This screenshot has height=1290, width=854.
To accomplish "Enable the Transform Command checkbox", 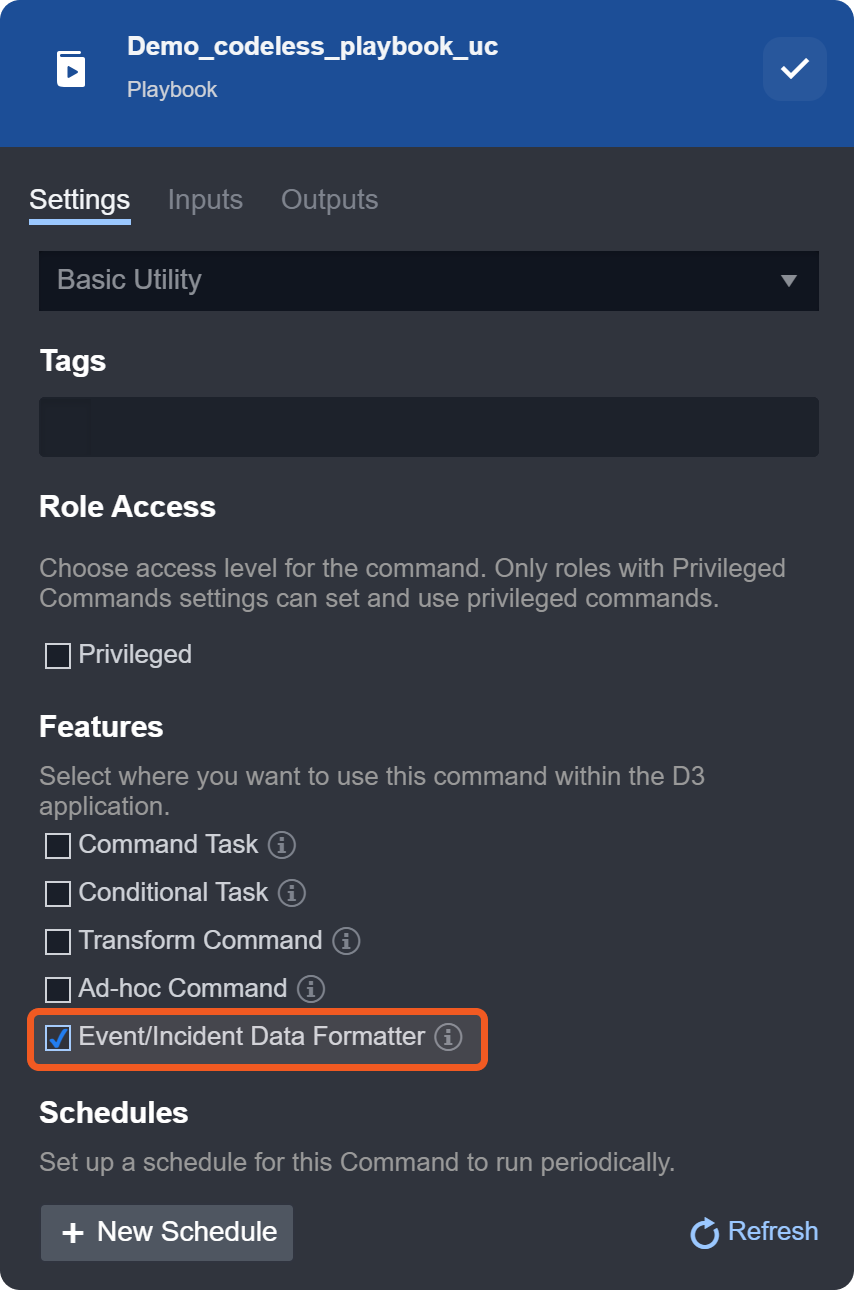I will click(x=58, y=942).
